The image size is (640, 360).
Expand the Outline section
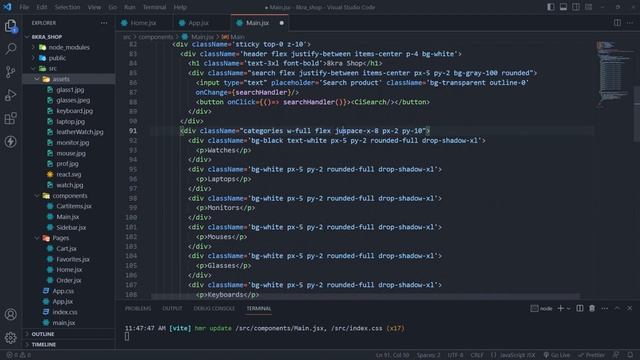pyautogui.click(x=69, y=334)
